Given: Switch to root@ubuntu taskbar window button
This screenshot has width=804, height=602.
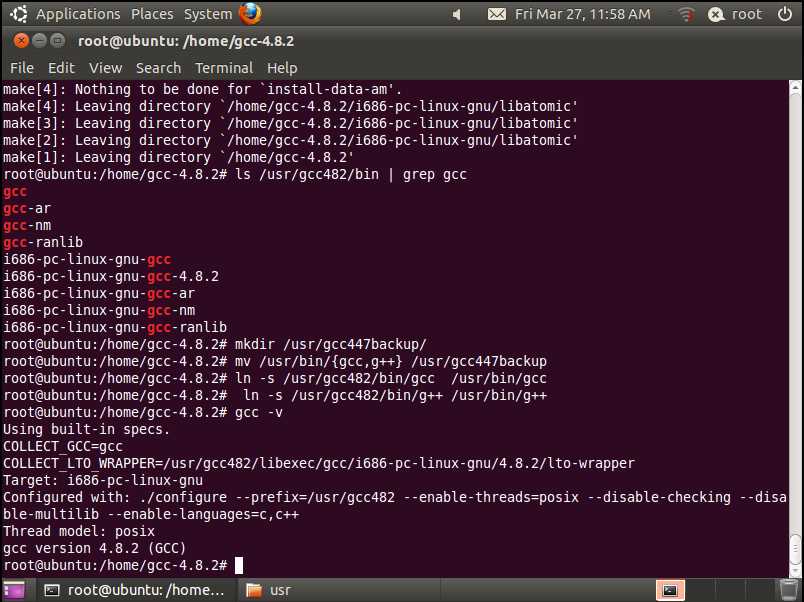Looking at the screenshot, I should 136,590.
